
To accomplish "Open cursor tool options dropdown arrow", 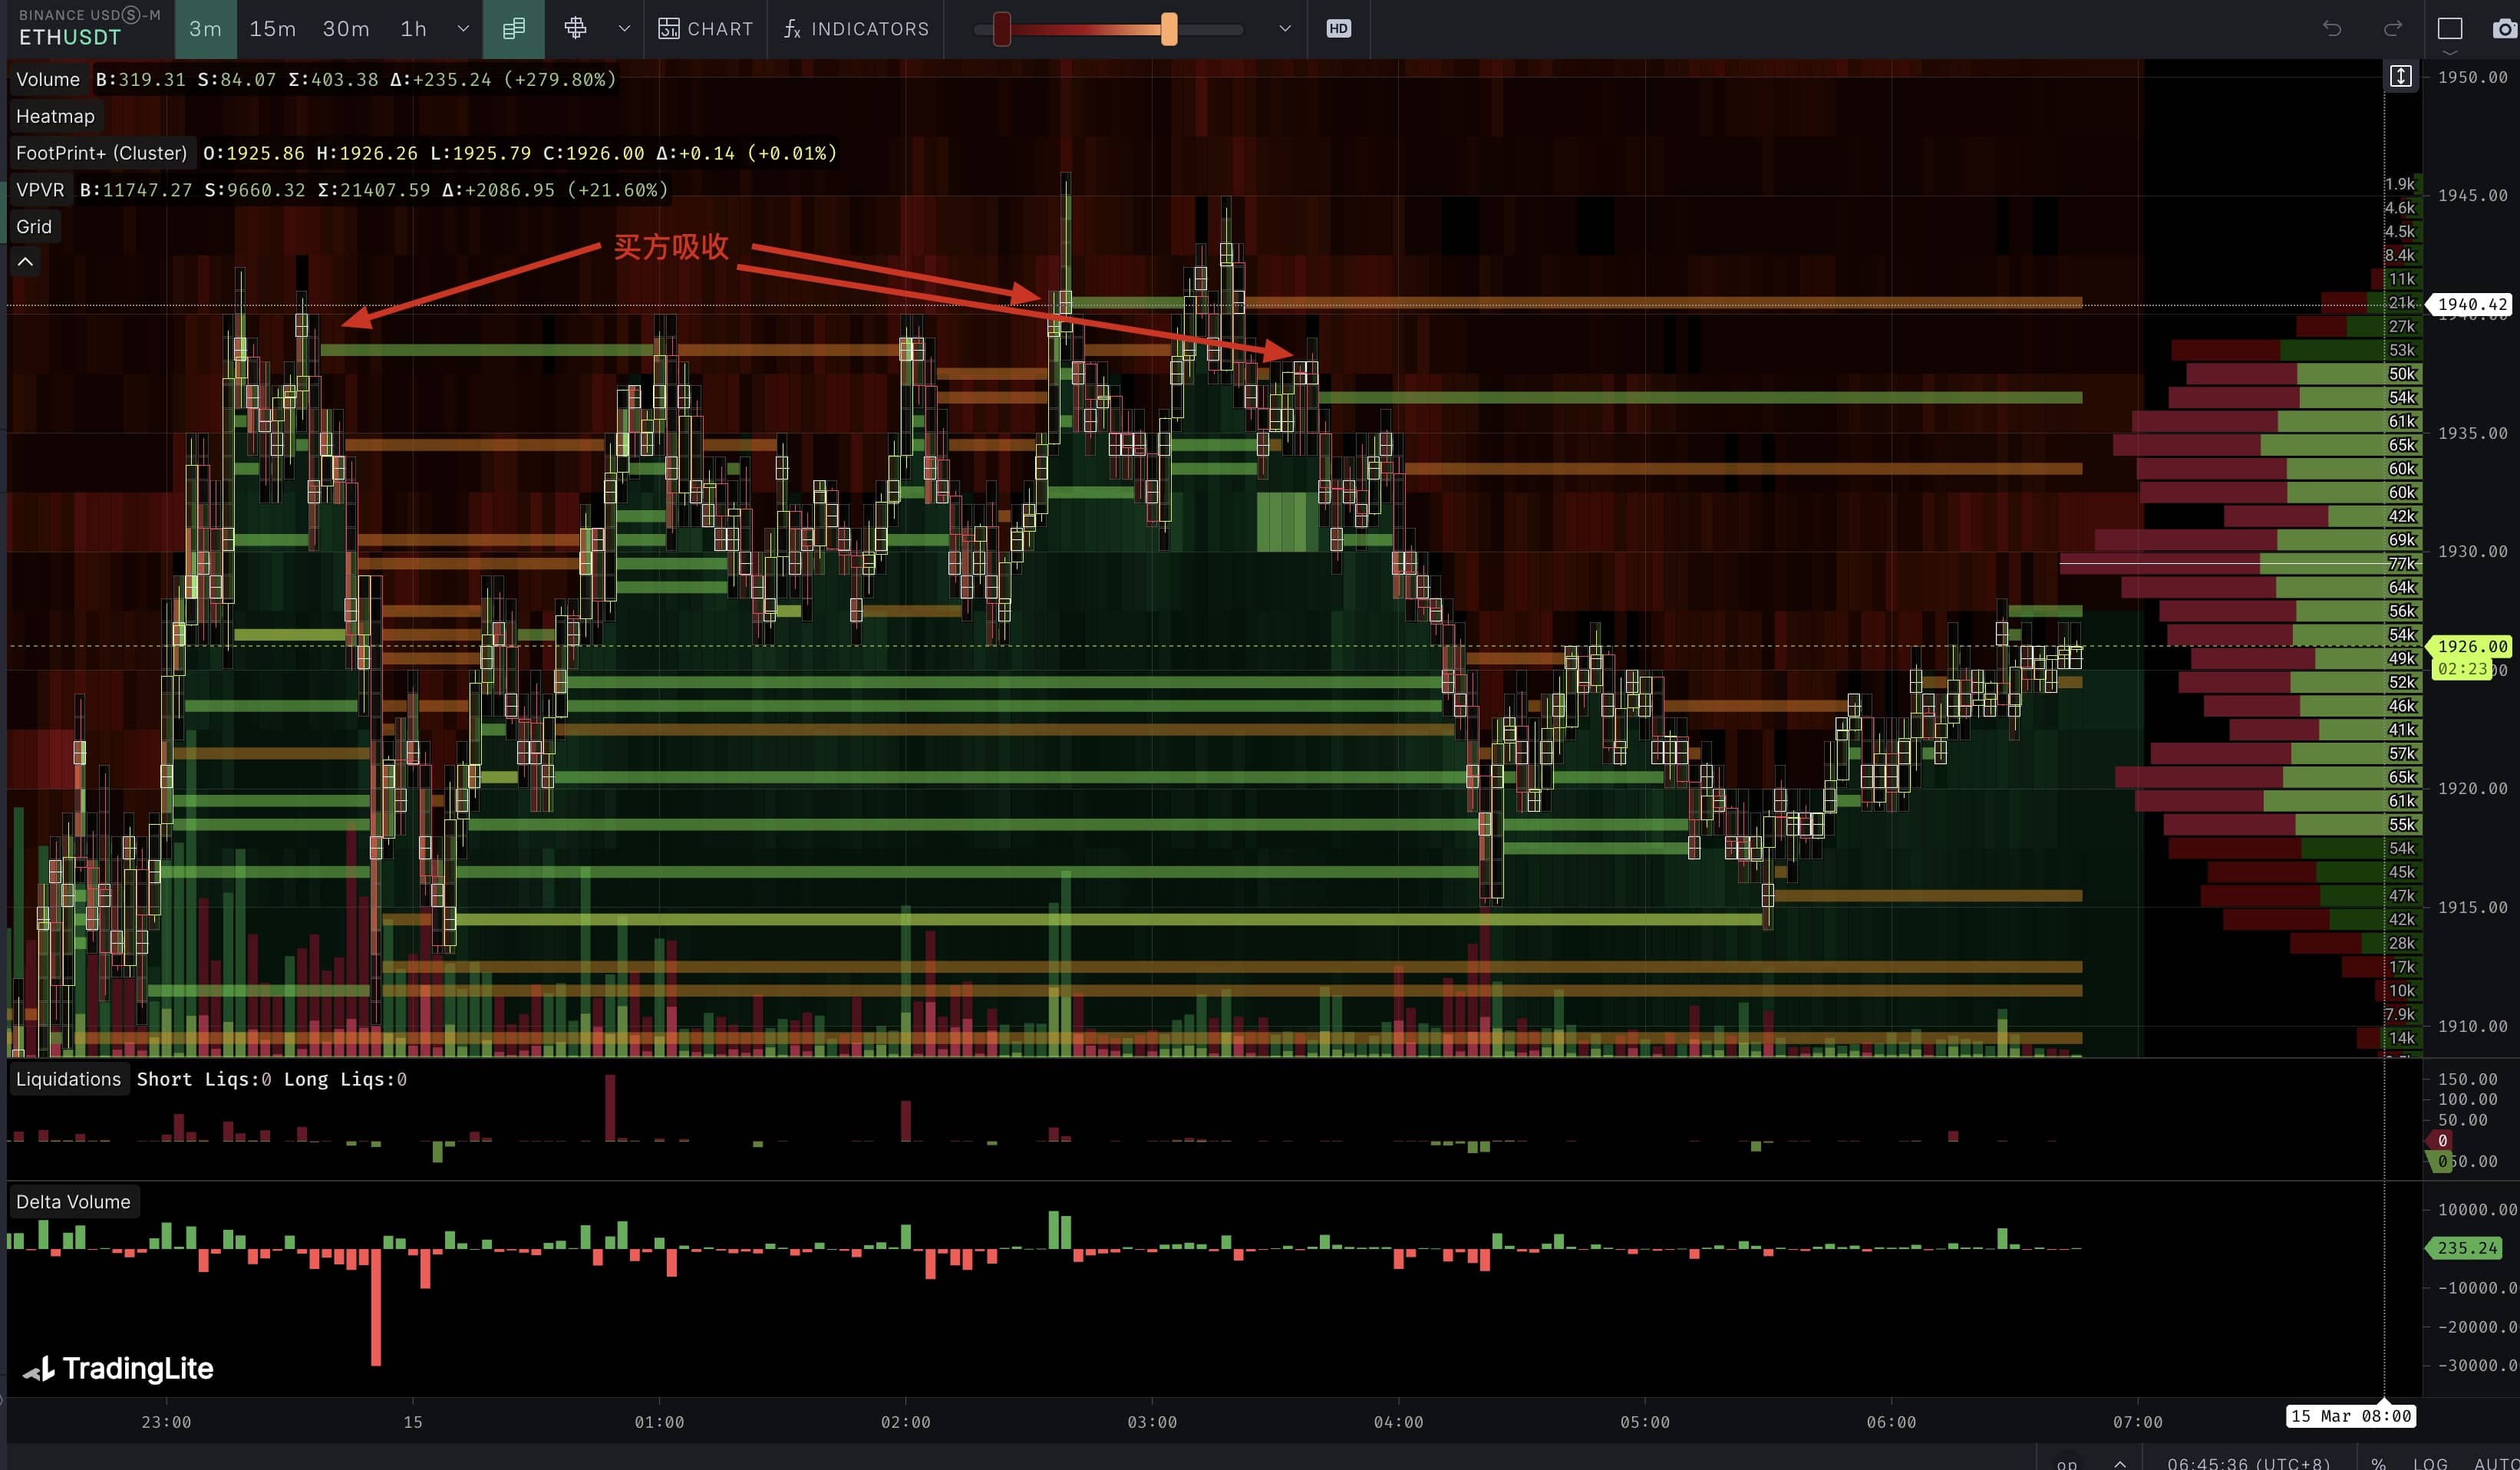I will [624, 29].
